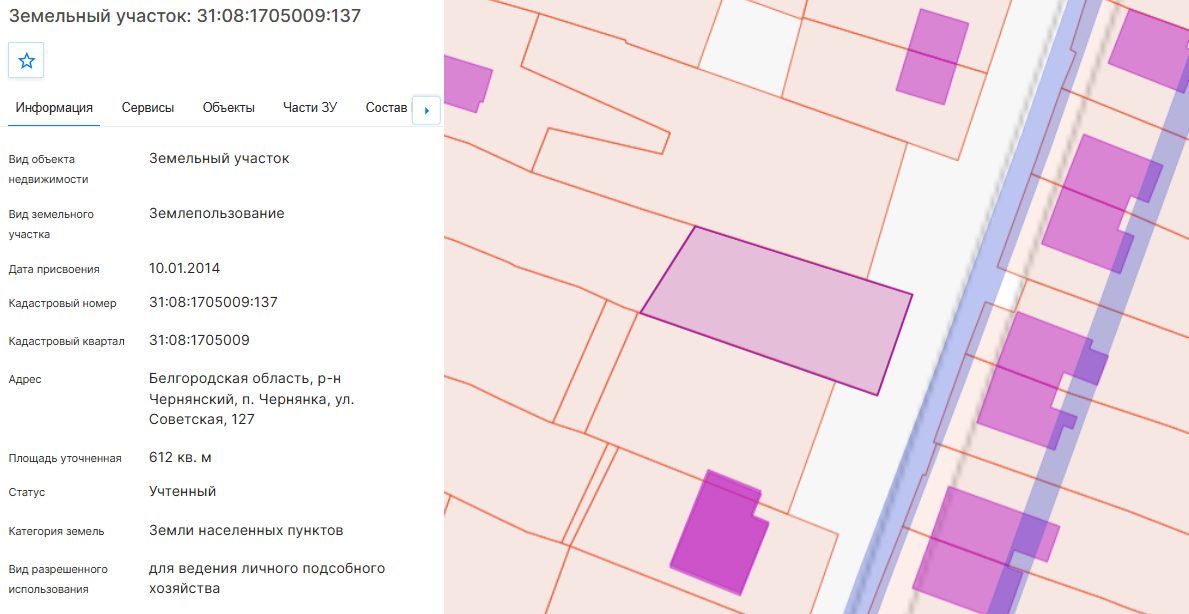Open the Информация tab
1189x614 pixels.
[54, 108]
